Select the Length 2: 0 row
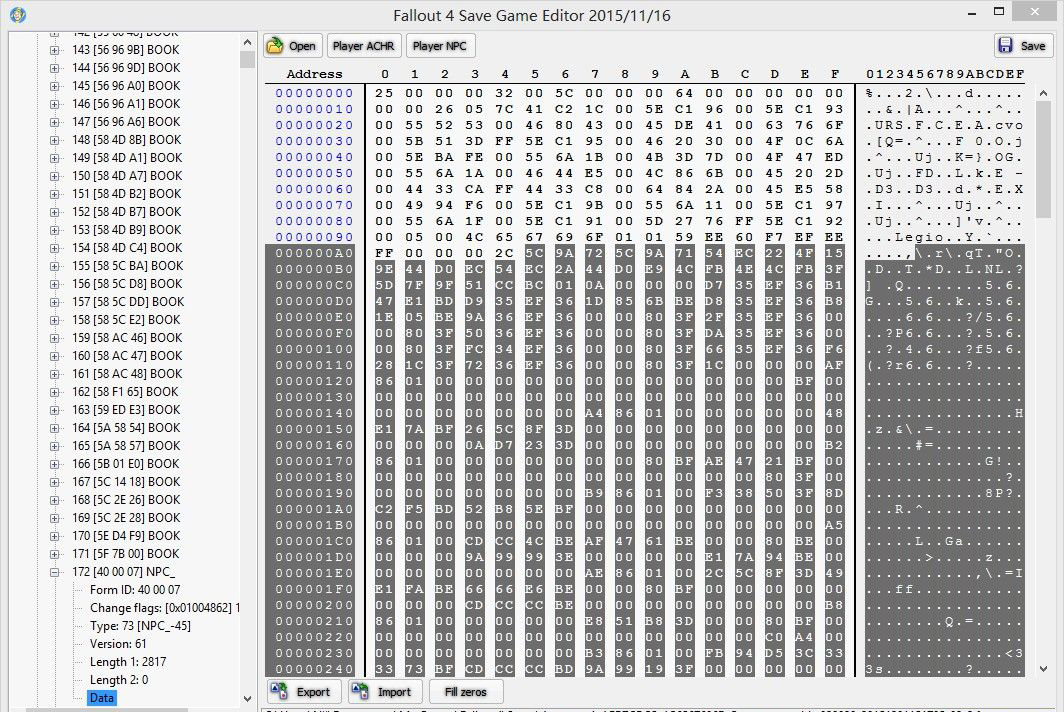 click(x=119, y=680)
